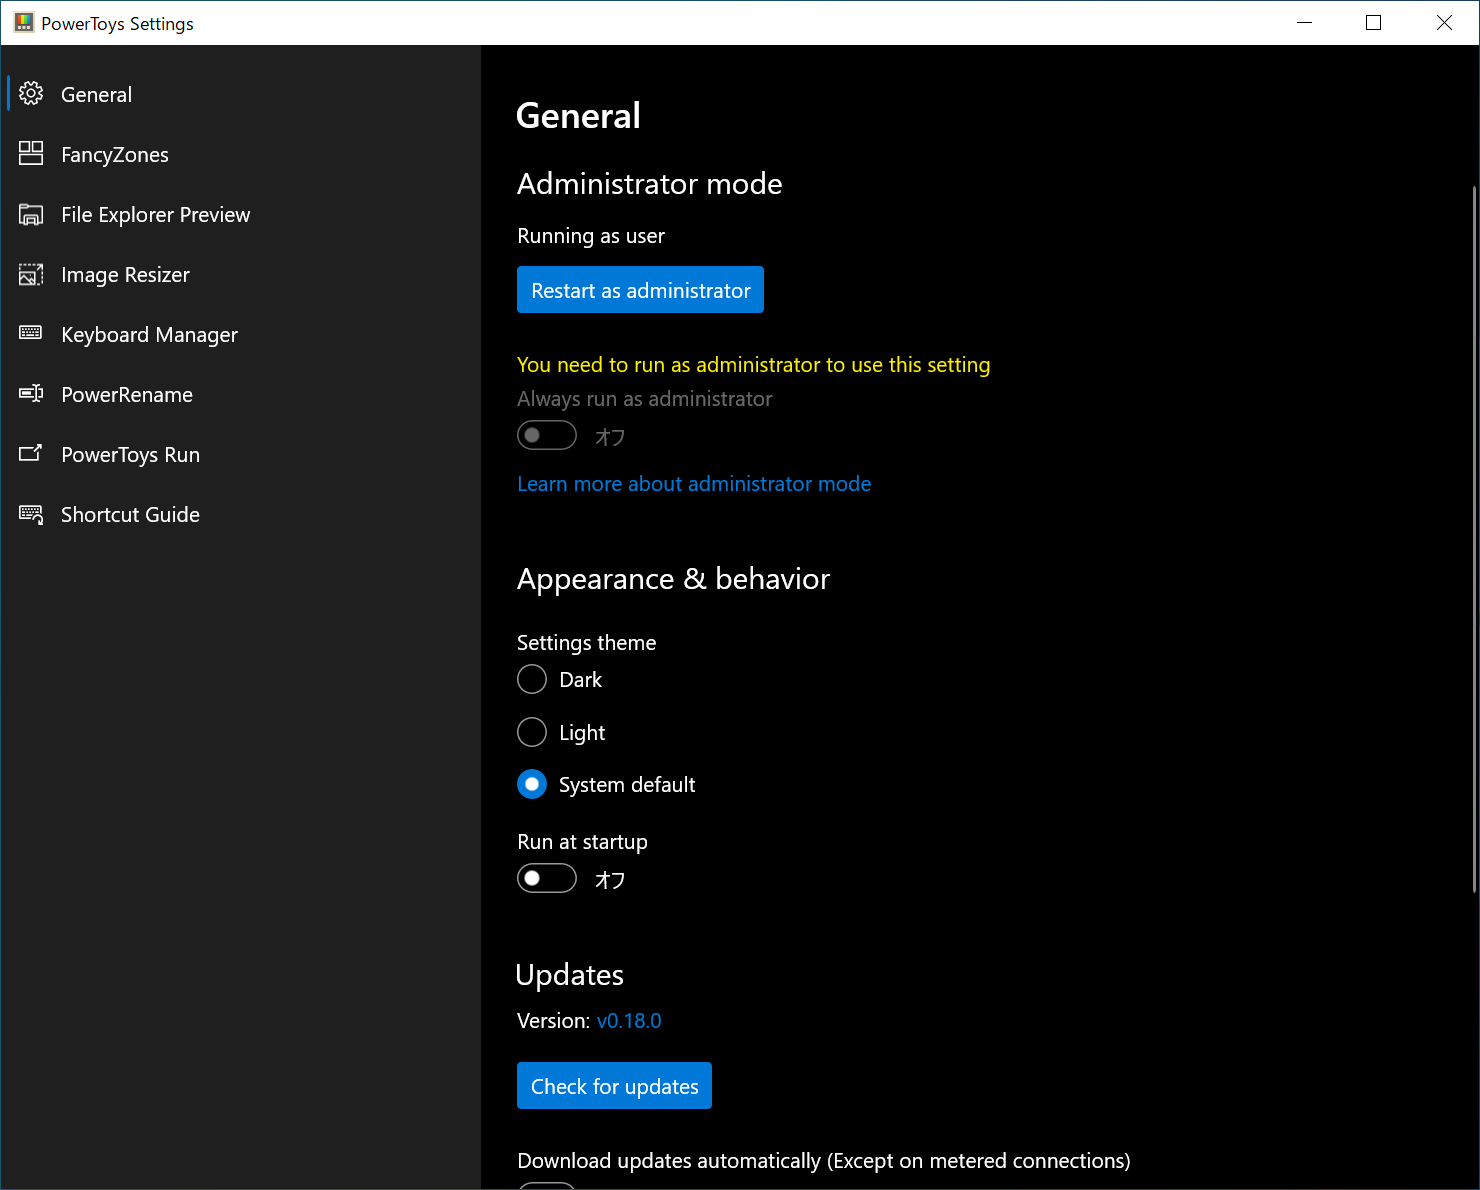This screenshot has height=1190, width=1480.
Task: Click the FancyZones grid icon
Action: tap(31, 153)
